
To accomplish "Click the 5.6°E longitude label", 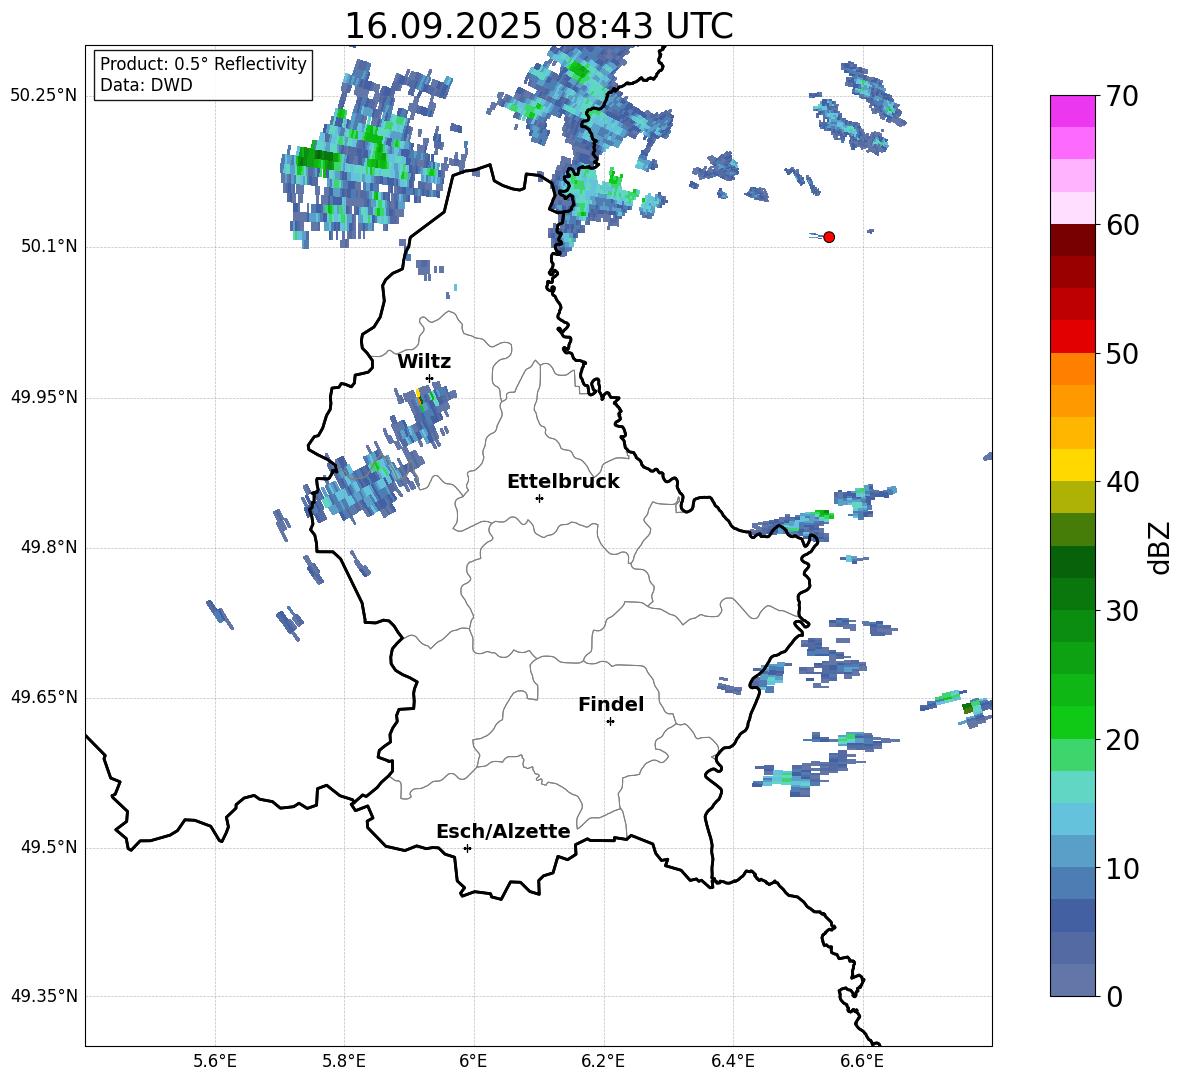I will tap(215, 1061).
